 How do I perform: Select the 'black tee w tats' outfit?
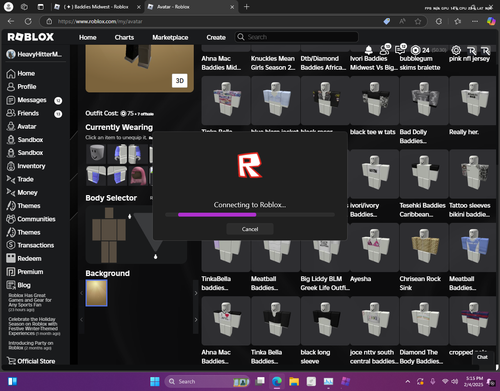(x=374, y=100)
